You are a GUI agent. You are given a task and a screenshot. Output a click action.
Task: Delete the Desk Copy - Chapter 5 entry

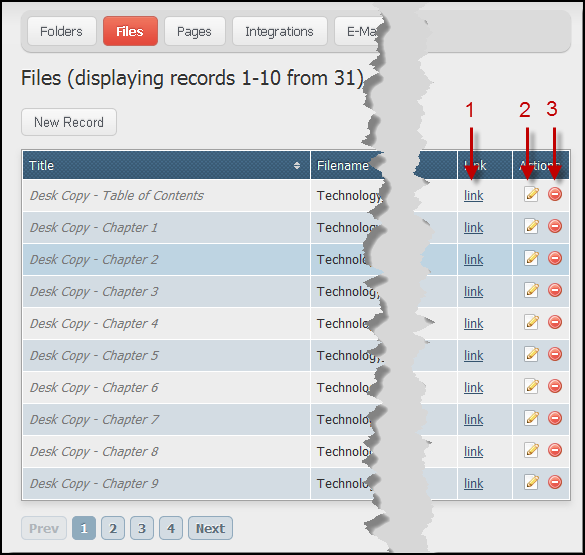[555, 354]
